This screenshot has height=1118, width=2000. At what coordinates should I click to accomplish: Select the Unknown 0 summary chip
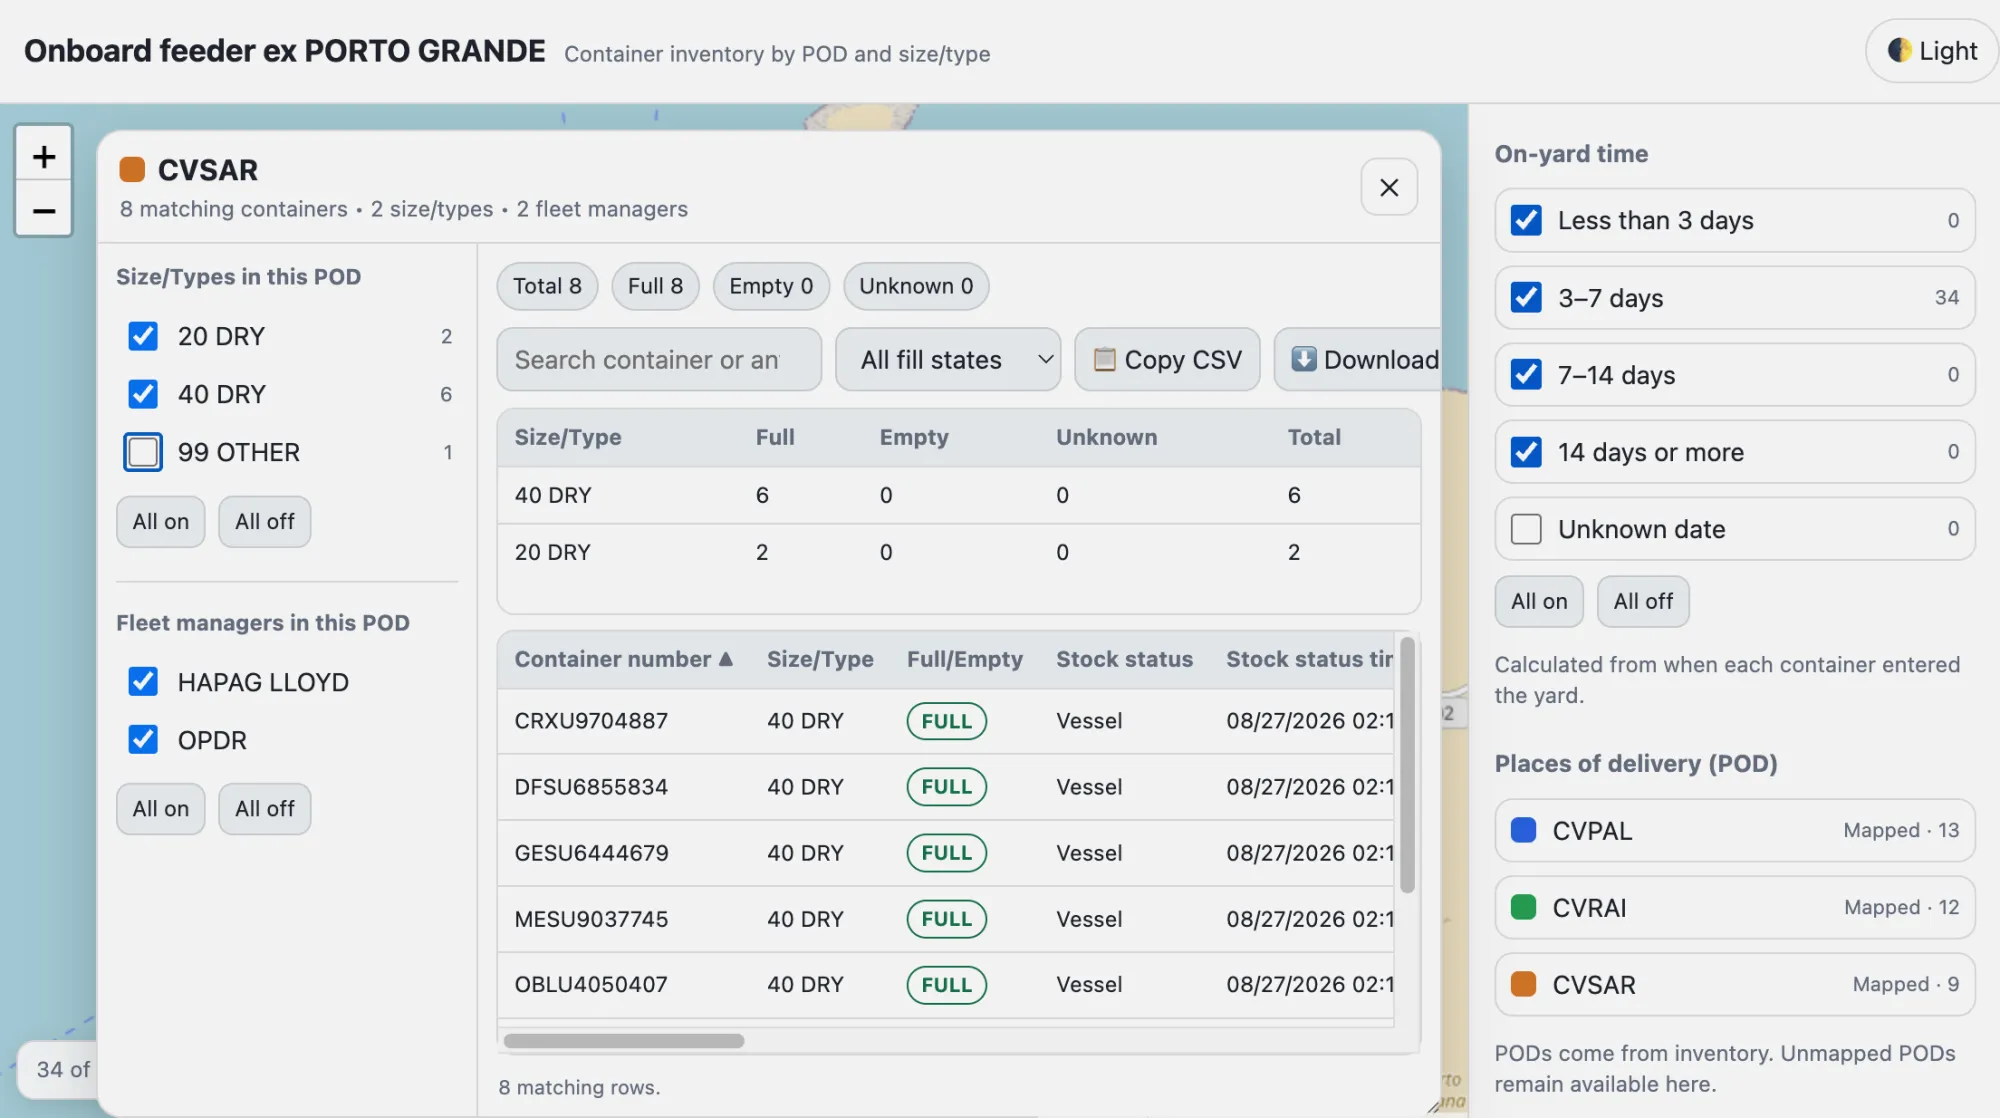pyautogui.click(x=916, y=286)
